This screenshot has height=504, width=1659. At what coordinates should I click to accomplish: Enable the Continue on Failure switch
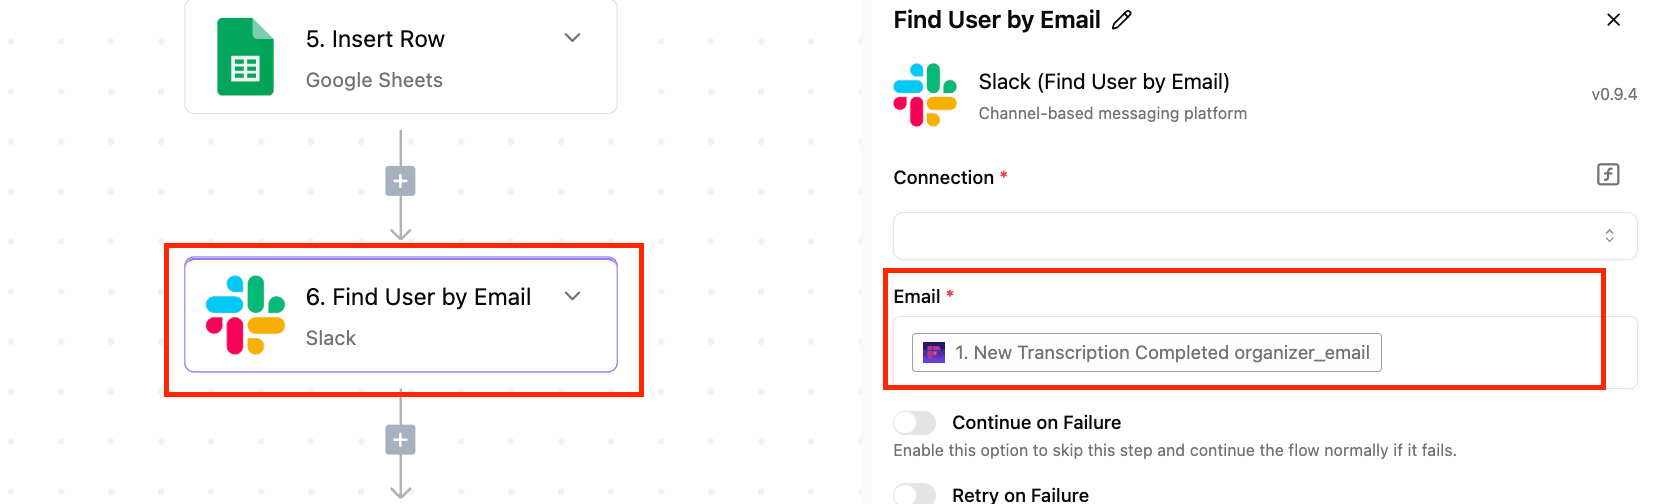click(915, 422)
